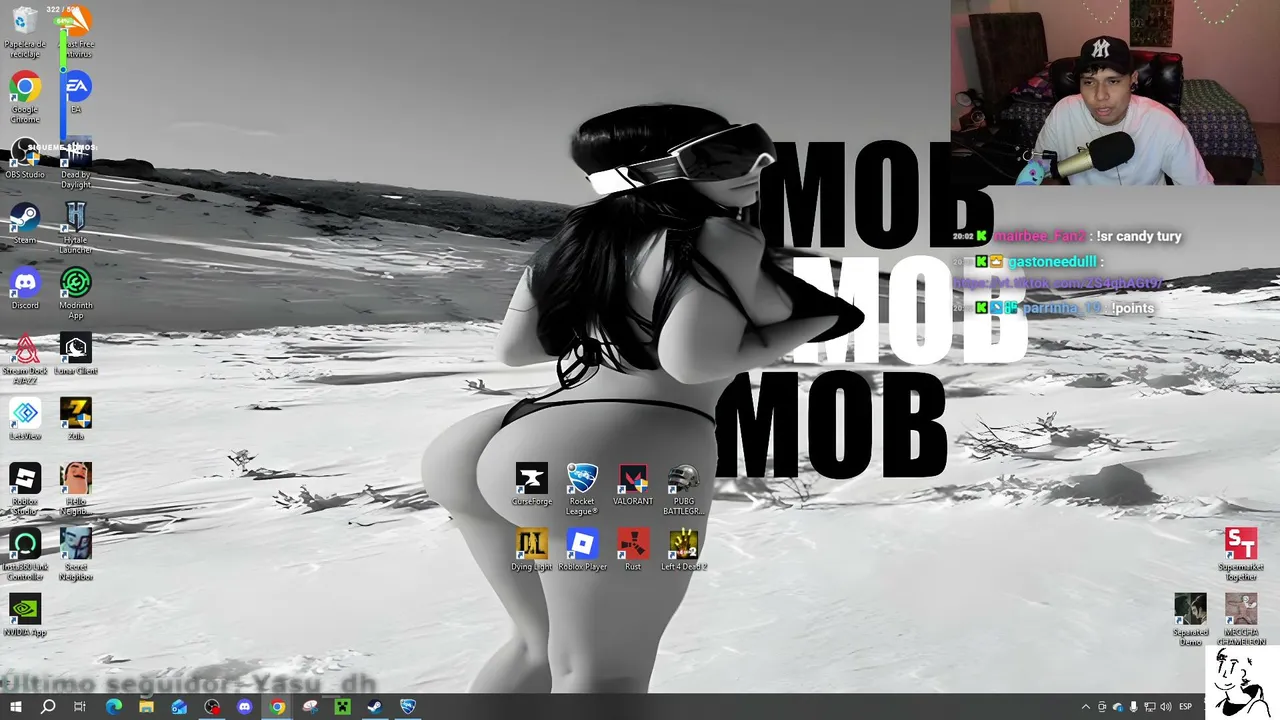Switch to Steam in the taskbar
Screen dimensions: 1280x720
374,706
